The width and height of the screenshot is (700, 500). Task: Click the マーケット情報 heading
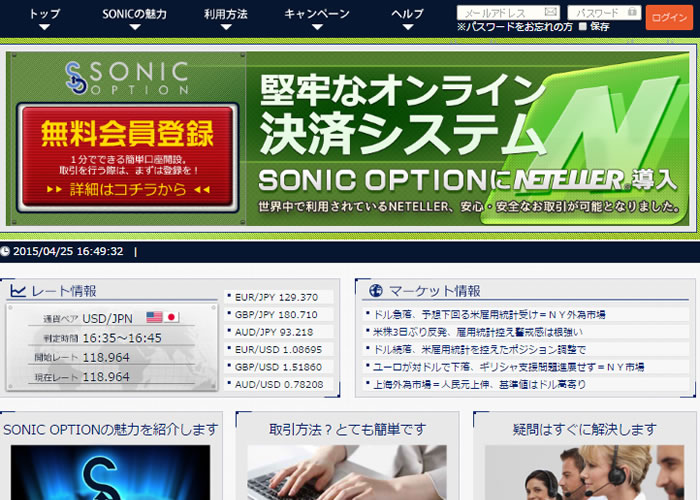[x=435, y=291]
